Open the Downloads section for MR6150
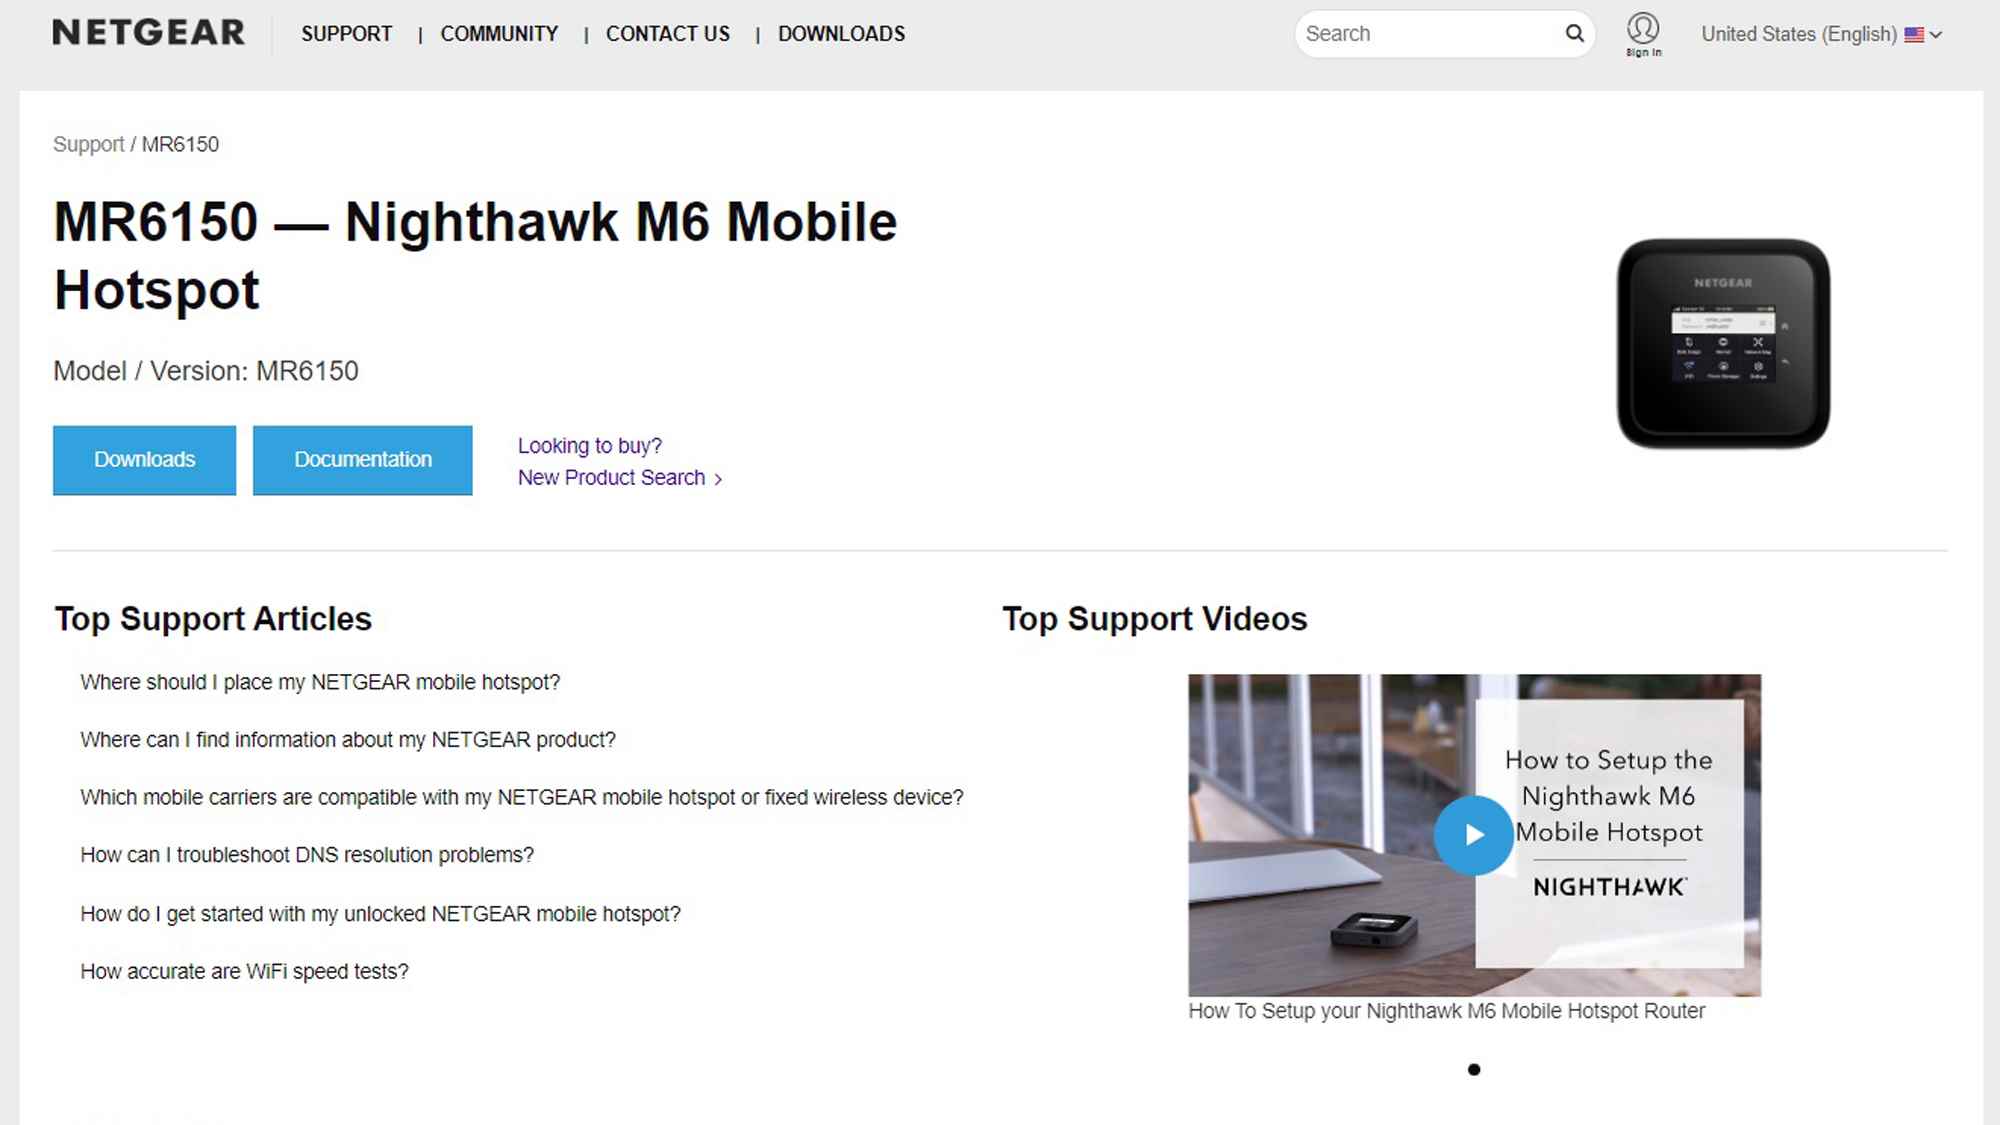Viewport: 2000px width, 1125px height. pos(144,459)
